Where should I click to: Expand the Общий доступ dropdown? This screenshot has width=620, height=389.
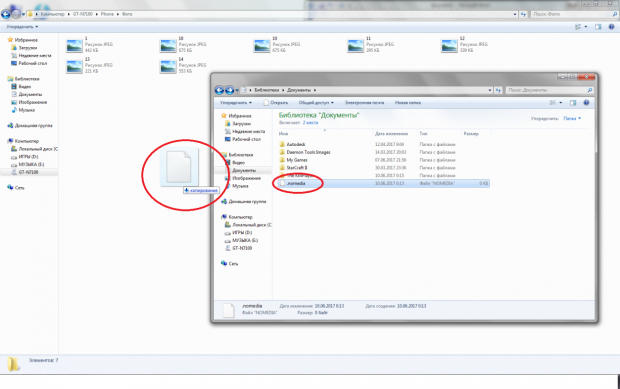(316, 103)
